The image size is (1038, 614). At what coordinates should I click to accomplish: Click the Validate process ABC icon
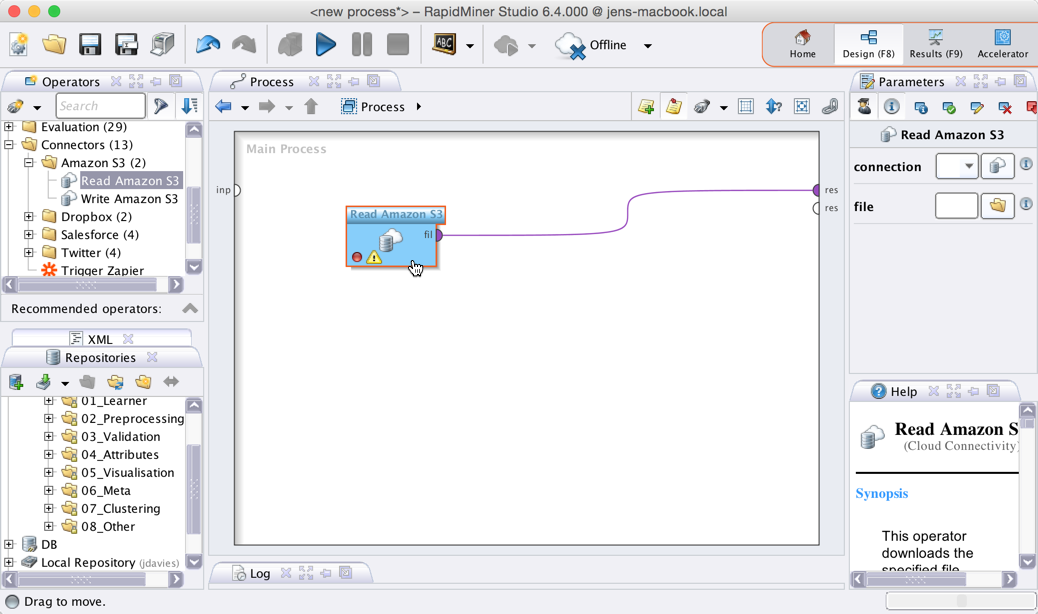(444, 45)
